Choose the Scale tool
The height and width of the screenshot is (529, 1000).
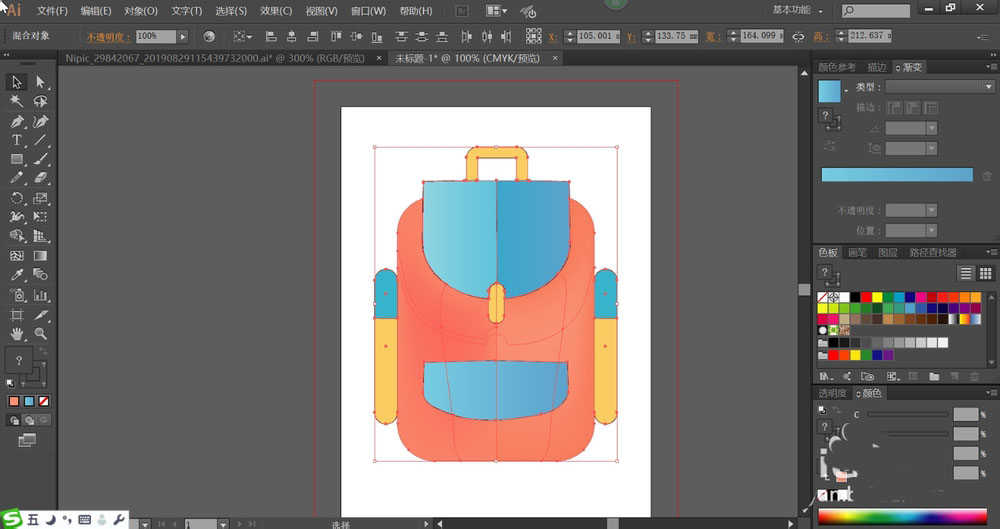[40, 198]
